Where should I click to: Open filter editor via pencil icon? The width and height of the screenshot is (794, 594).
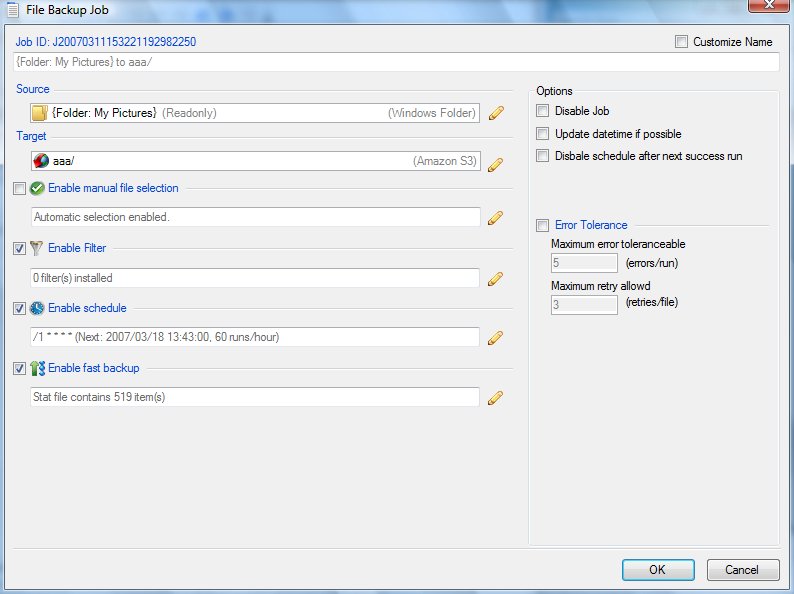495,279
